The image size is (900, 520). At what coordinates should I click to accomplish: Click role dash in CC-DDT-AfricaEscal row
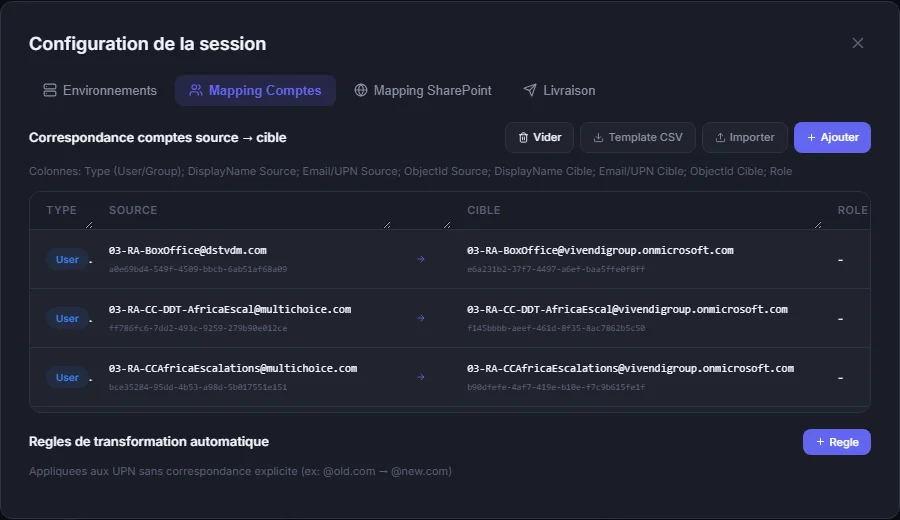click(840, 319)
